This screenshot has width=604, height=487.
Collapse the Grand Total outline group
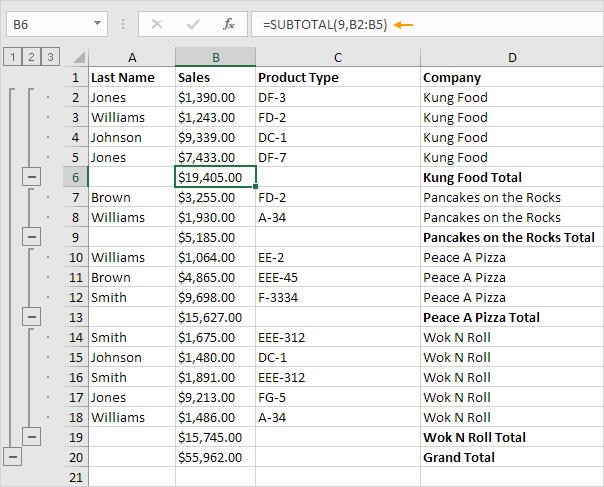[12, 457]
